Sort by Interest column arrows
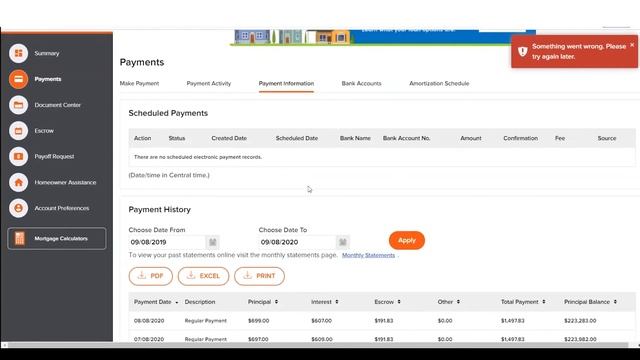 [337, 302]
